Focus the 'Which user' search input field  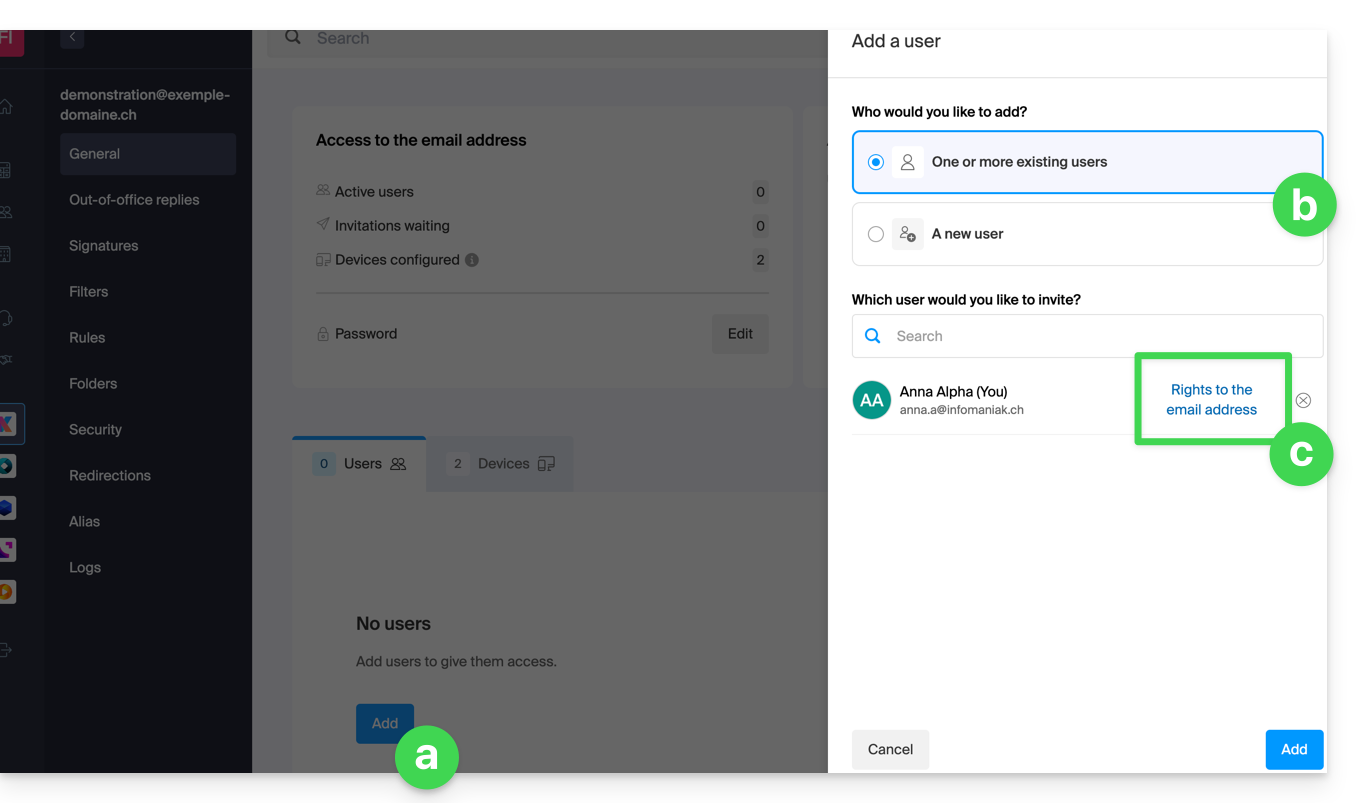pyautogui.click(x=1100, y=336)
